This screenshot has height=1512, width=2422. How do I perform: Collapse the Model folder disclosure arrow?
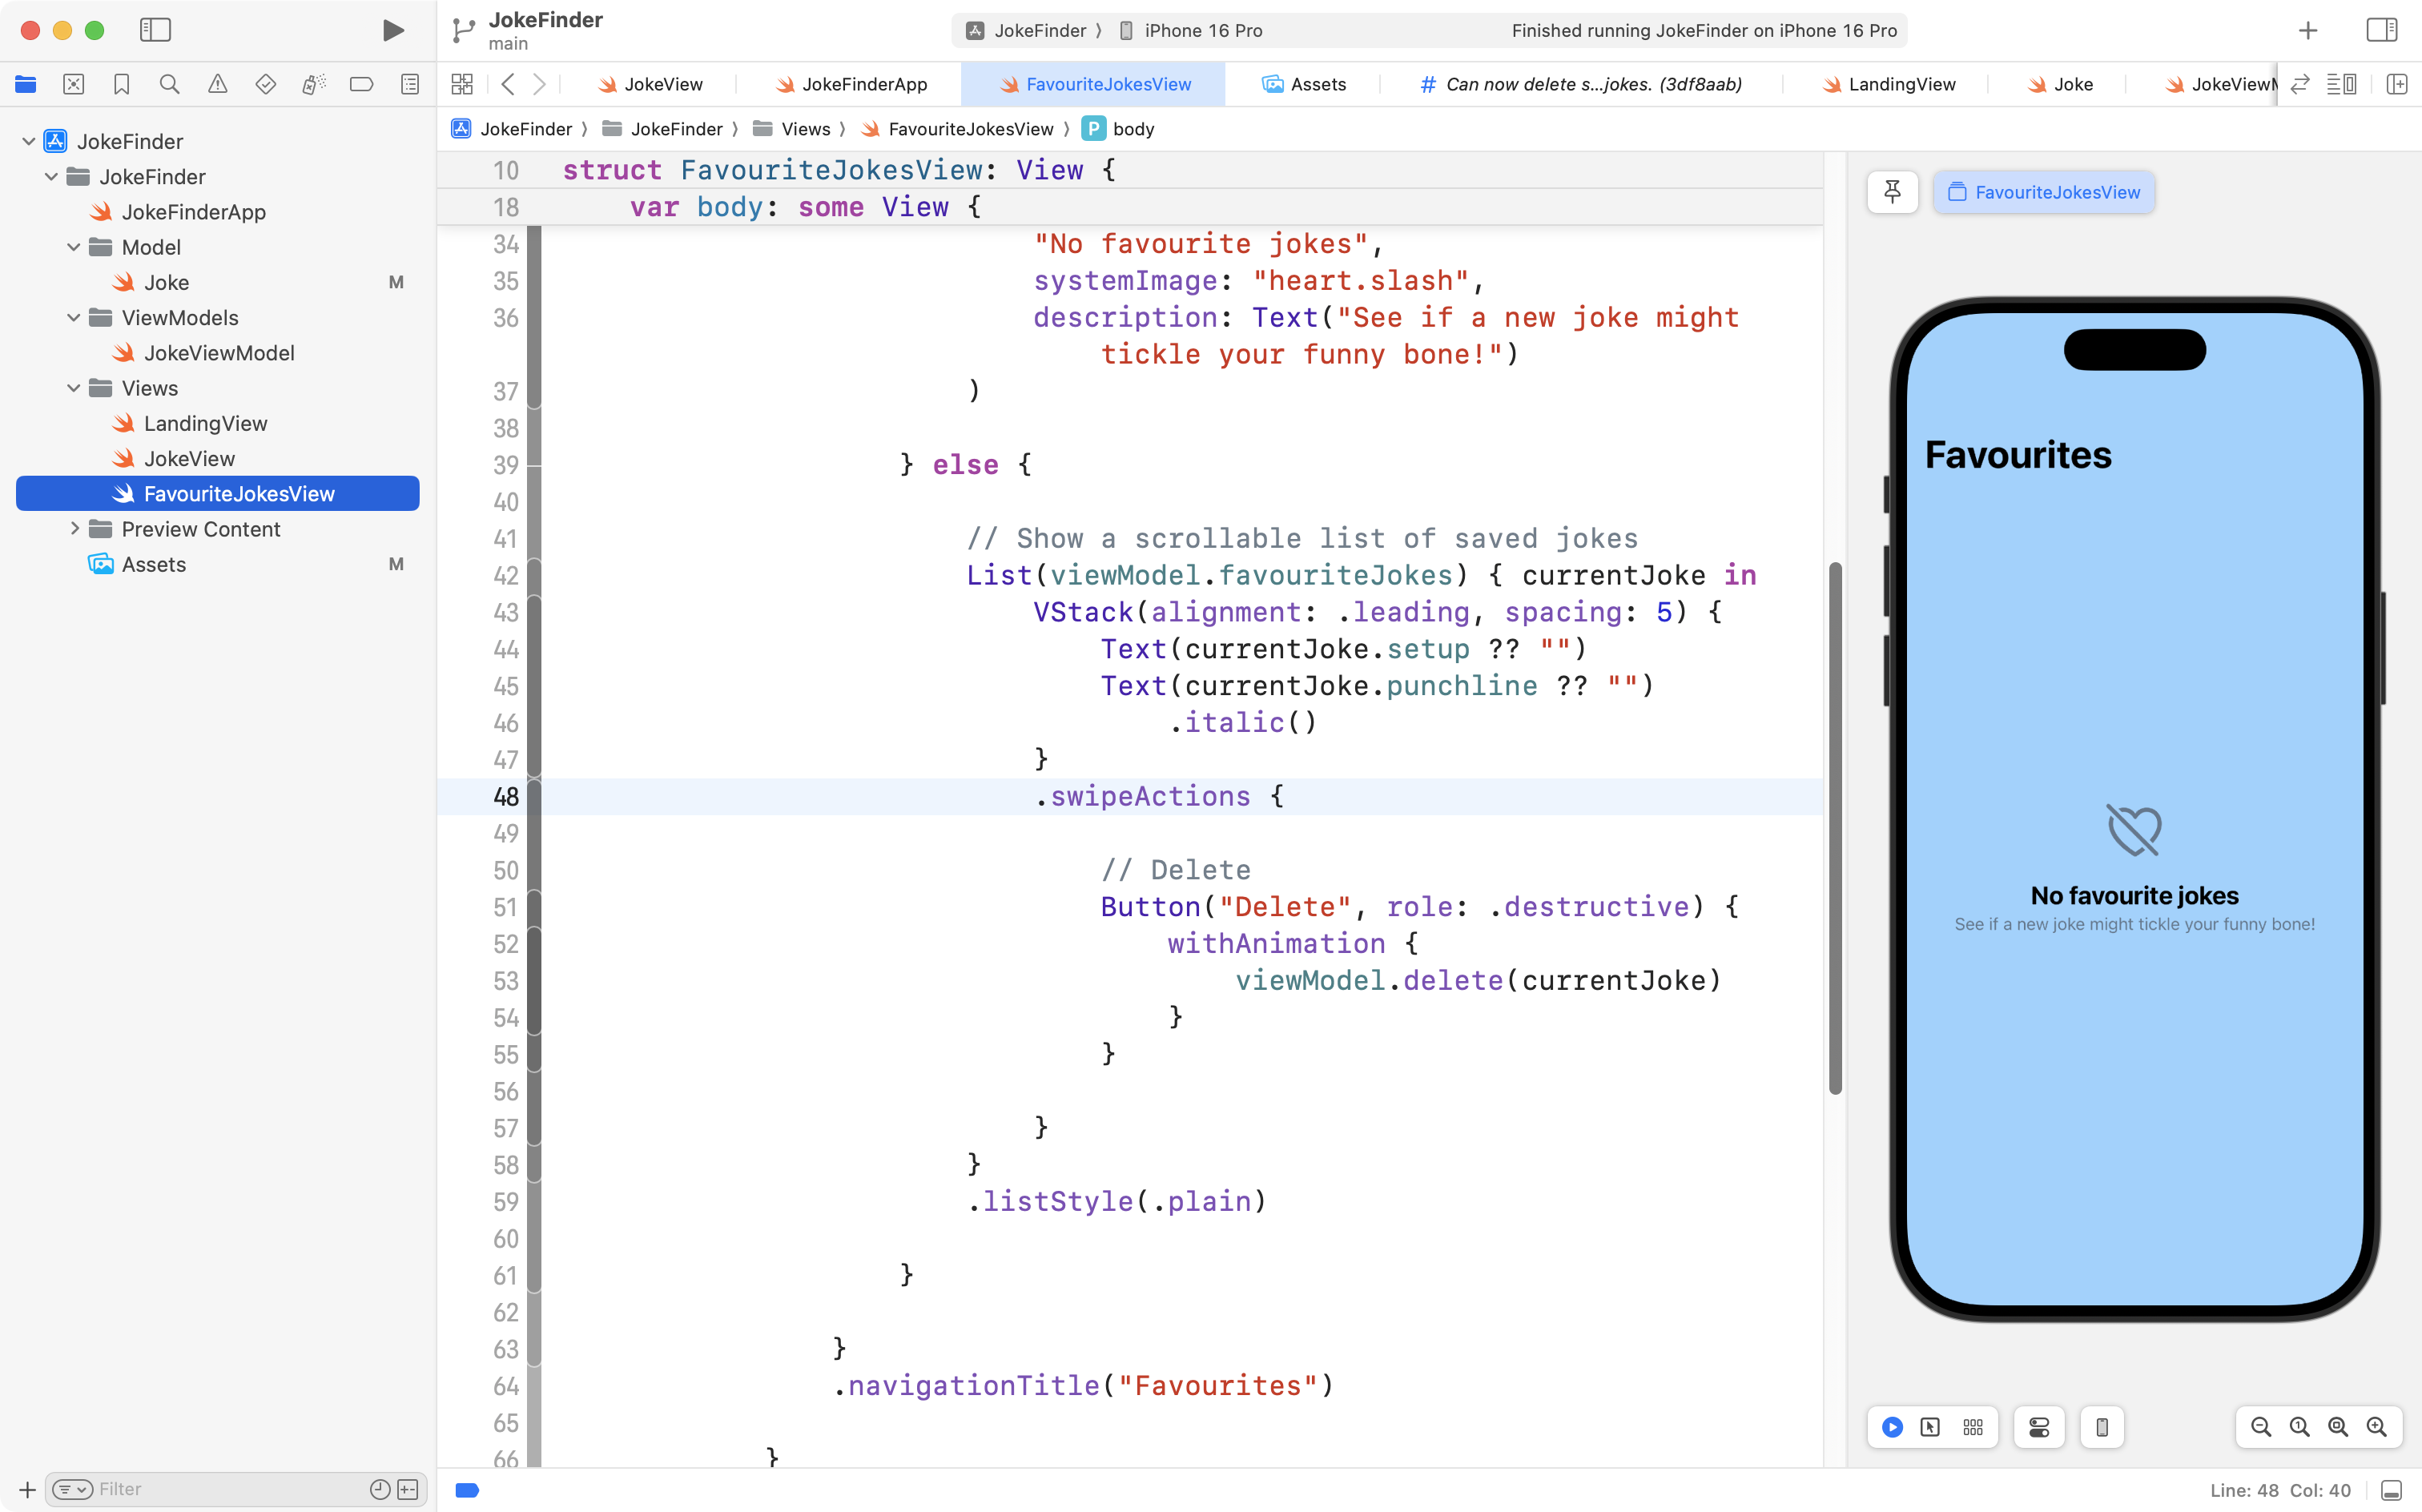73,247
